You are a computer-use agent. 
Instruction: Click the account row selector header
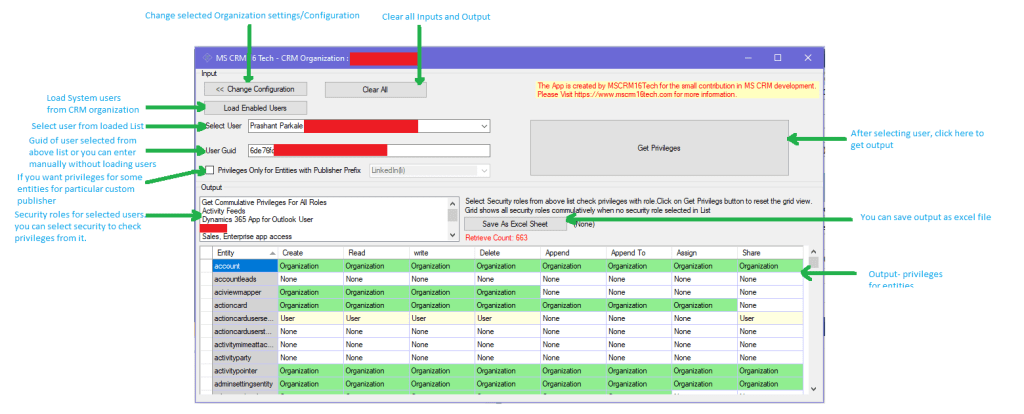(x=206, y=266)
